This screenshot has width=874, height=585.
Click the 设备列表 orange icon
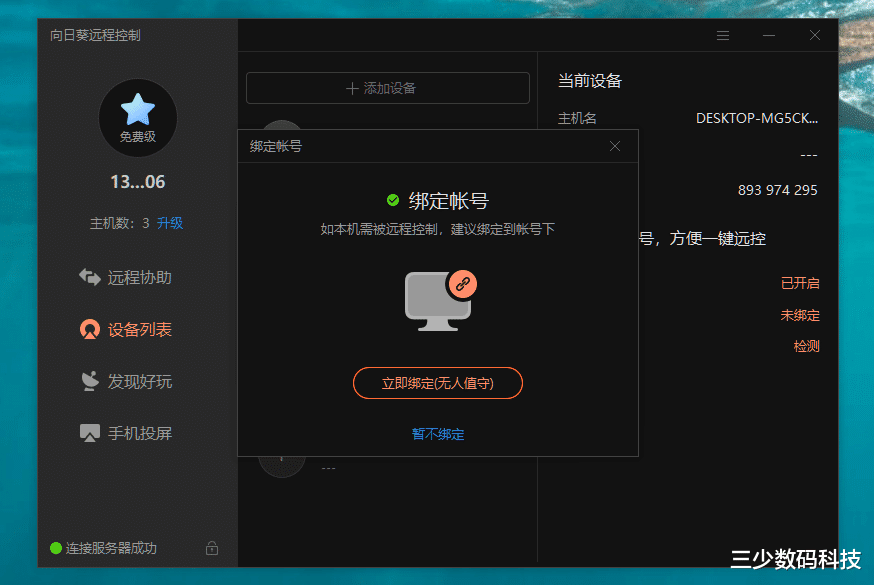coord(90,329)
